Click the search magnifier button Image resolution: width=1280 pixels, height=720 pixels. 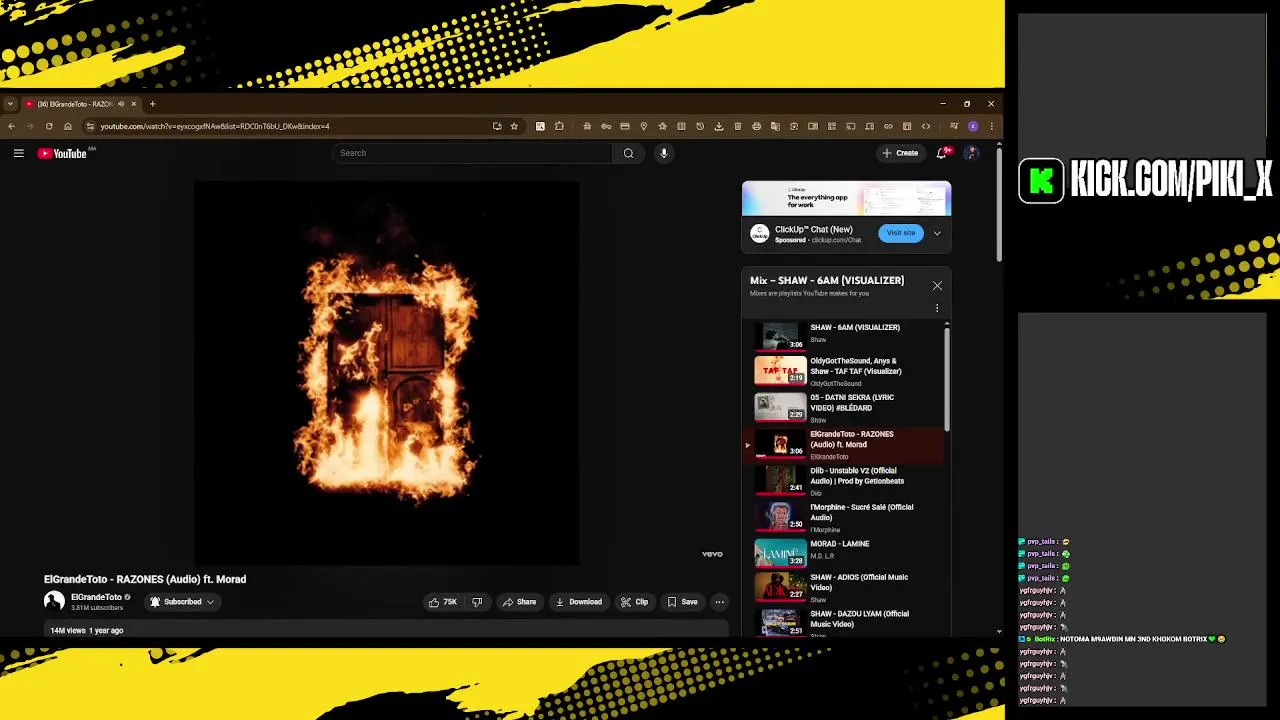point(628,153)
